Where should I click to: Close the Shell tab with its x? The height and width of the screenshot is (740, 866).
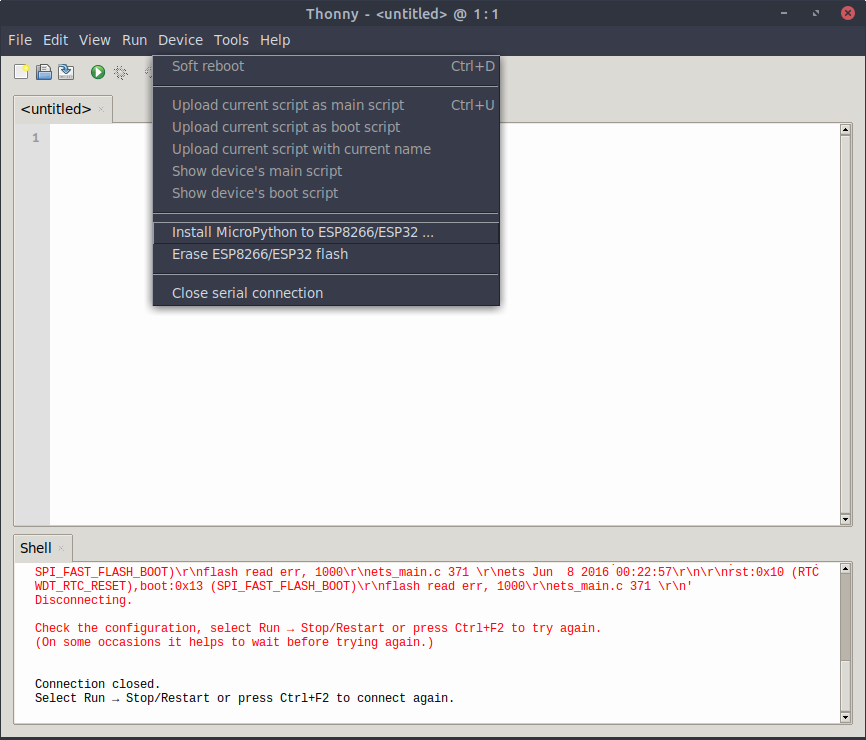coord(61,548)
